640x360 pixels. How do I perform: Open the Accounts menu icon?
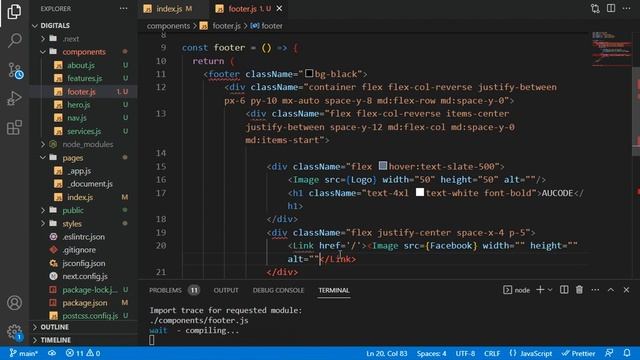(x=14, y=303)
